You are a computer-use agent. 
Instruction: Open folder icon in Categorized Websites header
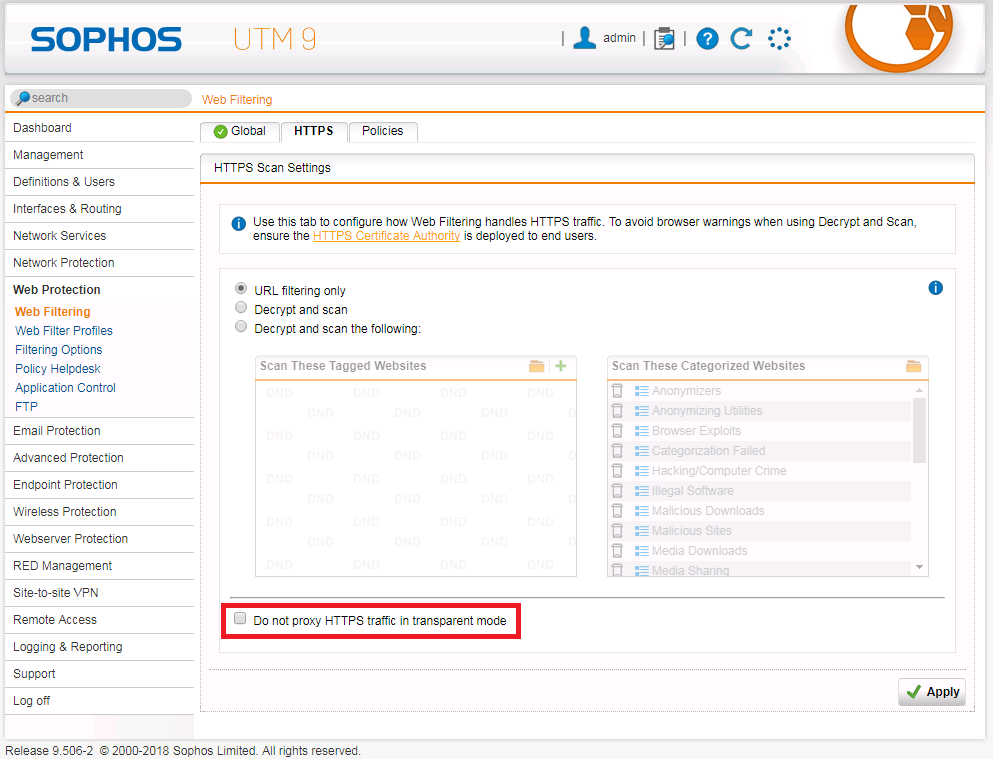pyautogui.click(x=913, y=366)
